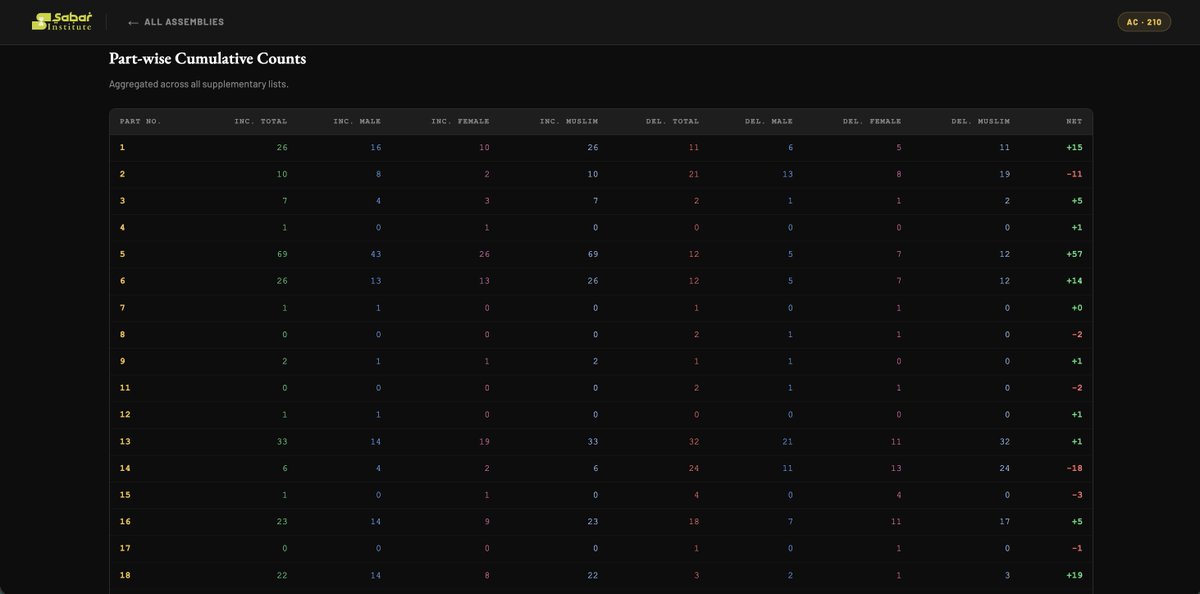Select part number 12 row label
Image resolution: width=1200 pixels, height=594 pixels.
point(125,414)
